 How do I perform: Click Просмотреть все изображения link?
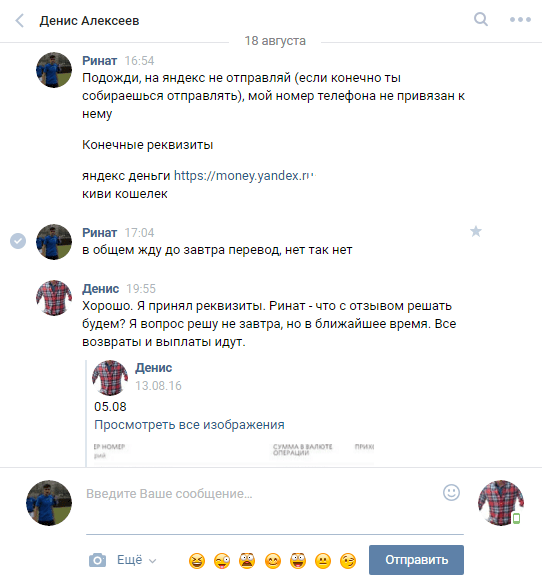[x=189, y=424]
